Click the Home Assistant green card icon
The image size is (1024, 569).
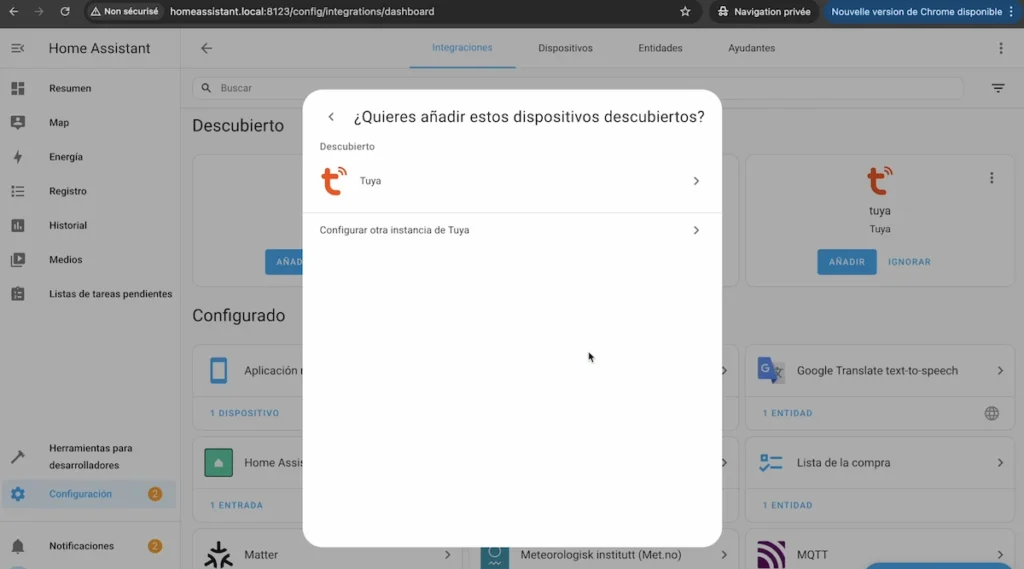(218, 463)
